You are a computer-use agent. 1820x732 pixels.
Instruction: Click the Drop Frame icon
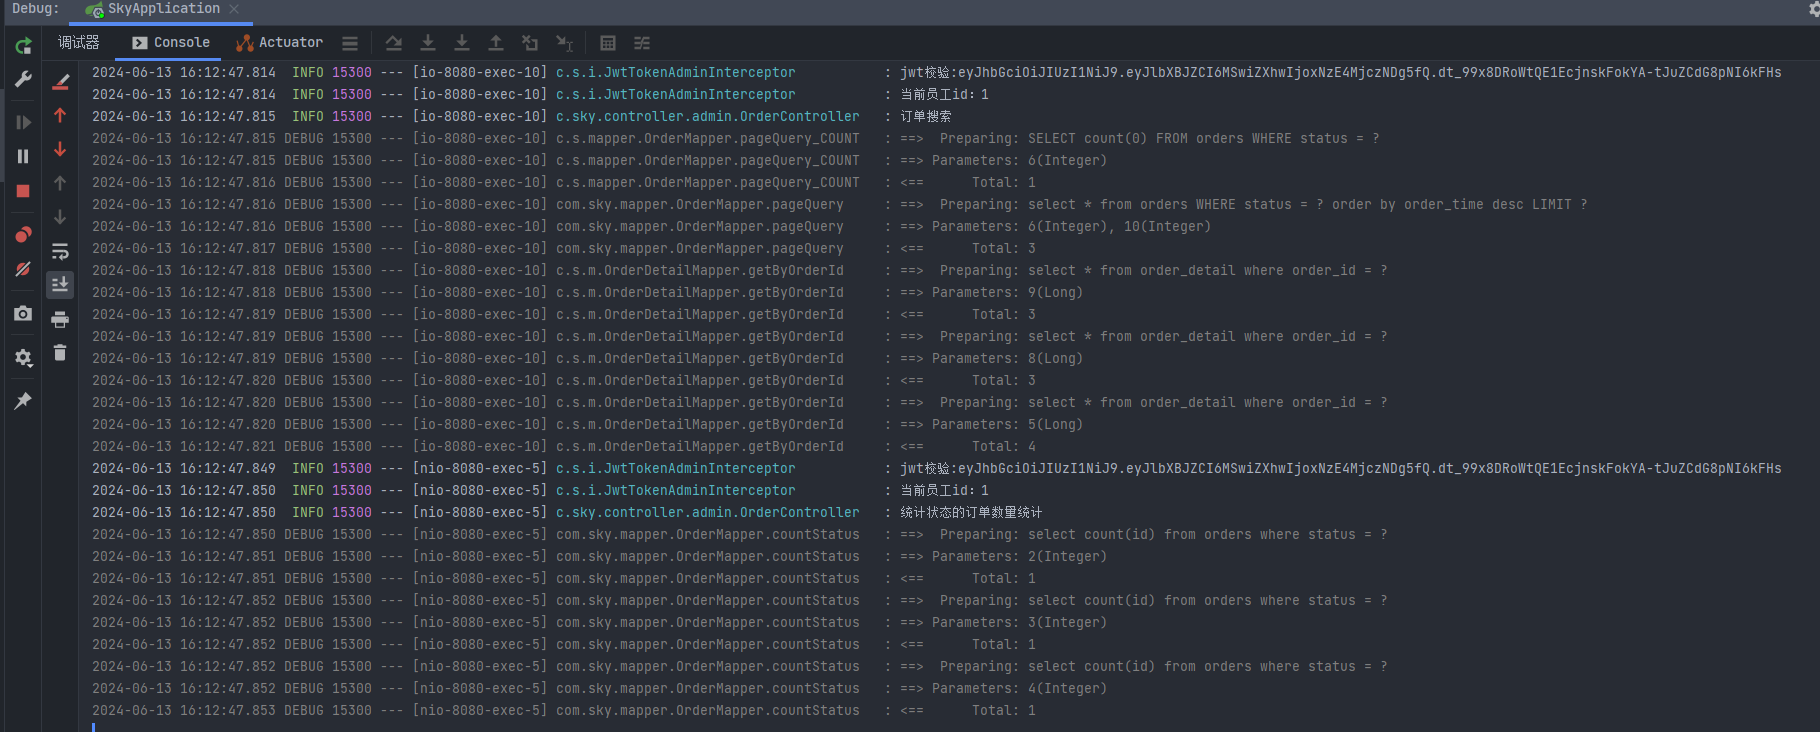[530, 43]
